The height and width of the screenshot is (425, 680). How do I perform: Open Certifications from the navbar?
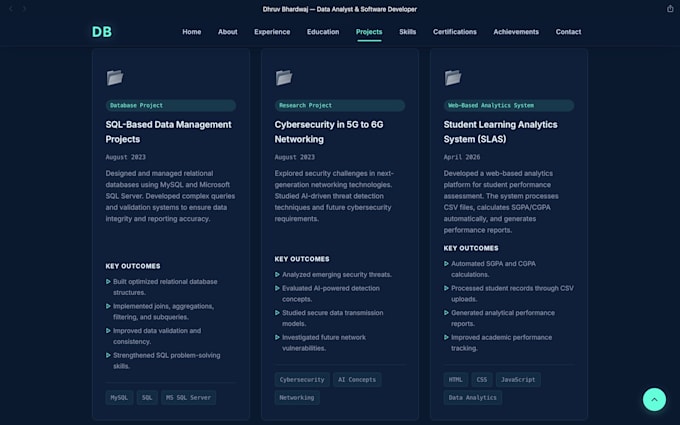tap(454, 32)
